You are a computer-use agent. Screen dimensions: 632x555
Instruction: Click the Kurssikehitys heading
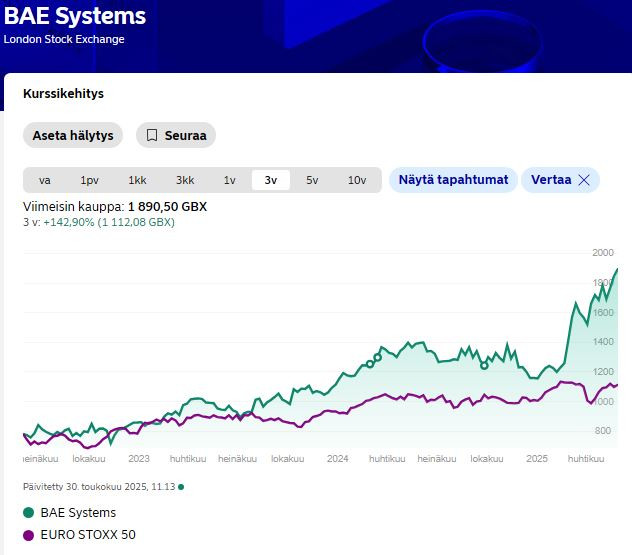[x=63, y=94]
